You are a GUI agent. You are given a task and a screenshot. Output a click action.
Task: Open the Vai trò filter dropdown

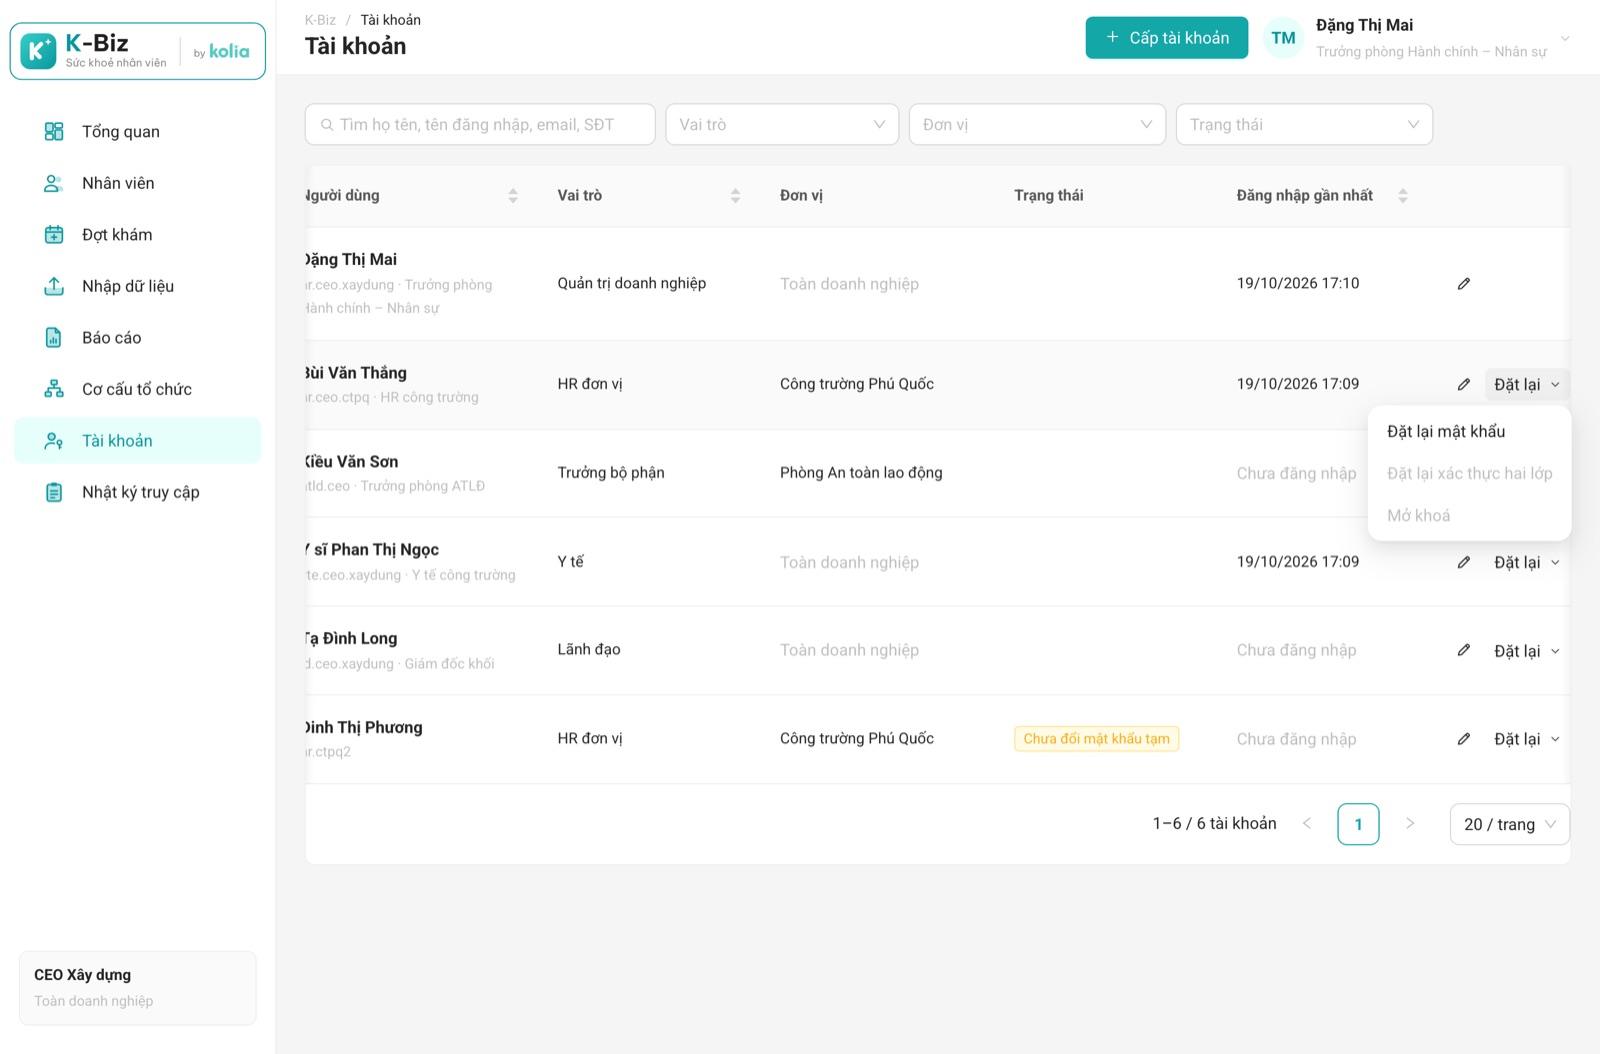click(782, 125)
